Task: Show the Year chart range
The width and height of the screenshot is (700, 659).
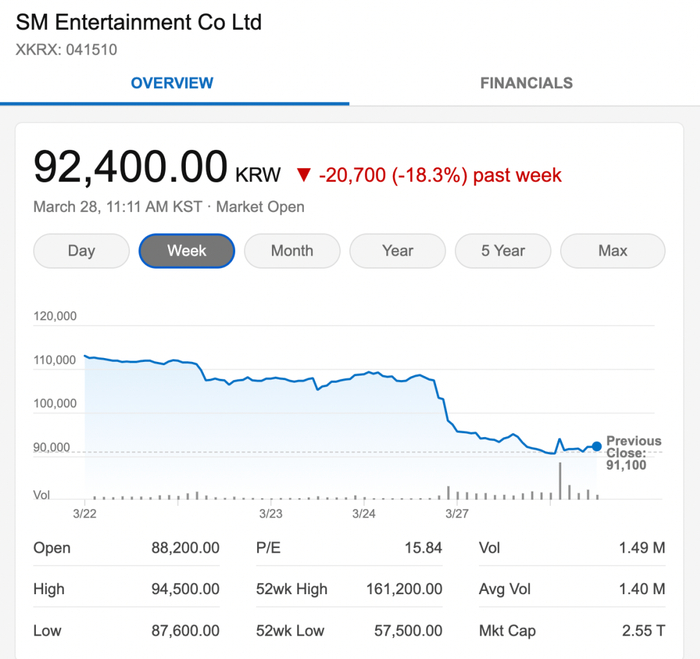Action: pyautogui.click(x=398, y=251)
